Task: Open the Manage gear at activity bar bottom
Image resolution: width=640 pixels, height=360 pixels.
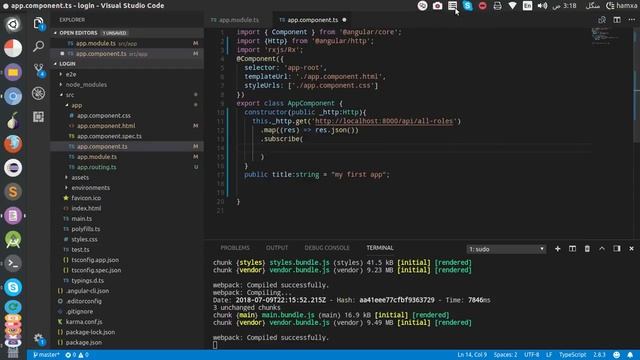Action: pyautogui.click(x=38, y=338)
